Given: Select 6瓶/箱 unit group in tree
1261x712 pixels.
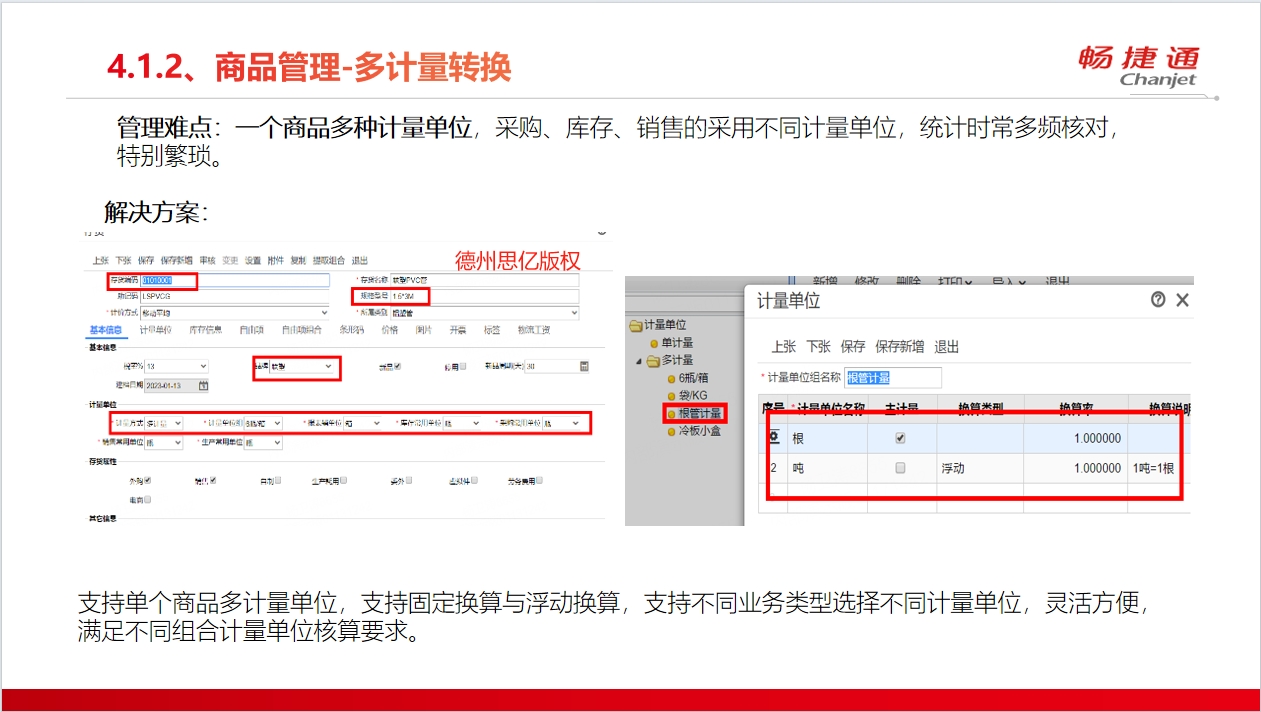Looking at the screenshot, I should click(693, 378).
